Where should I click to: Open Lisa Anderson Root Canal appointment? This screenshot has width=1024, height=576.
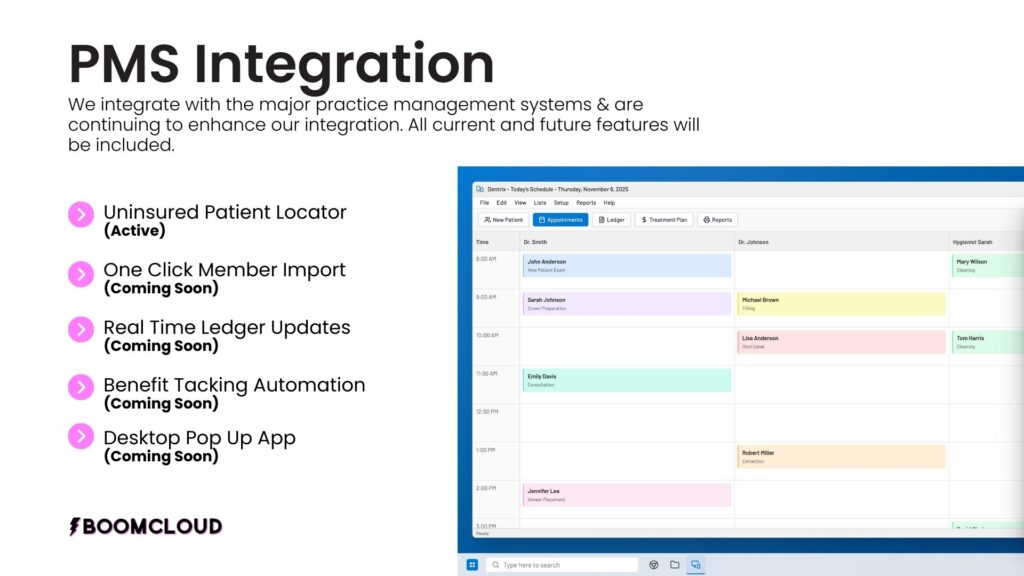point(841,342)
